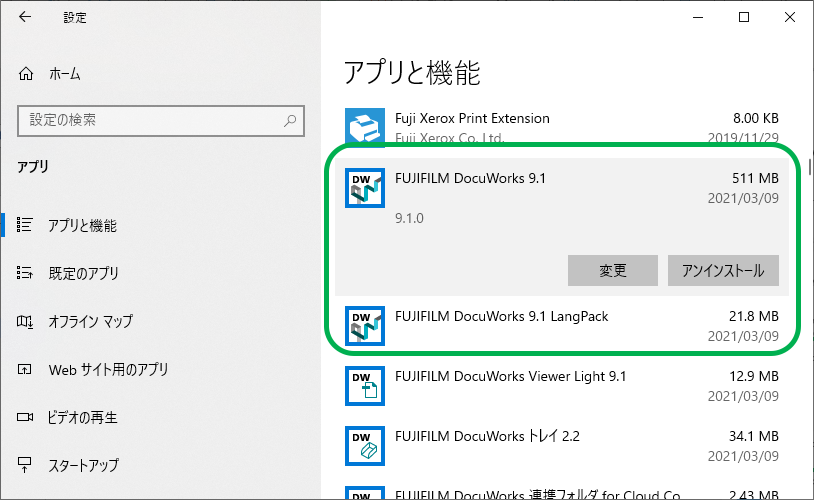
Task: Open スタートアップ settings page
Action: coord(84,465)
